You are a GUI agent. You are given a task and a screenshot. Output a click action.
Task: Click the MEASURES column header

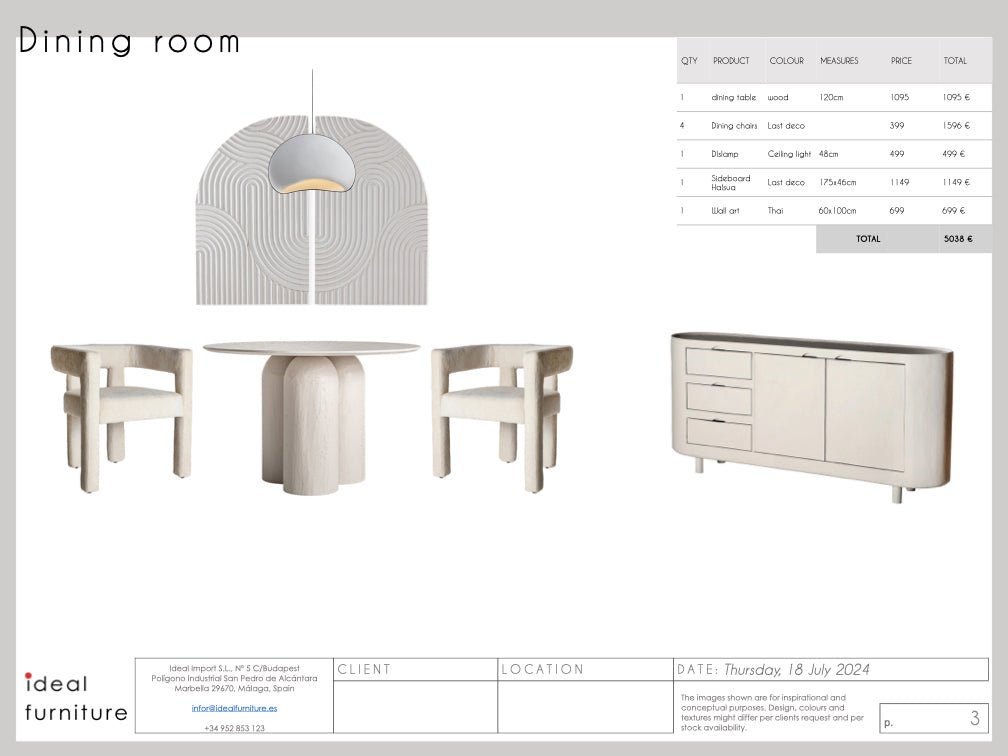point(839,61)
